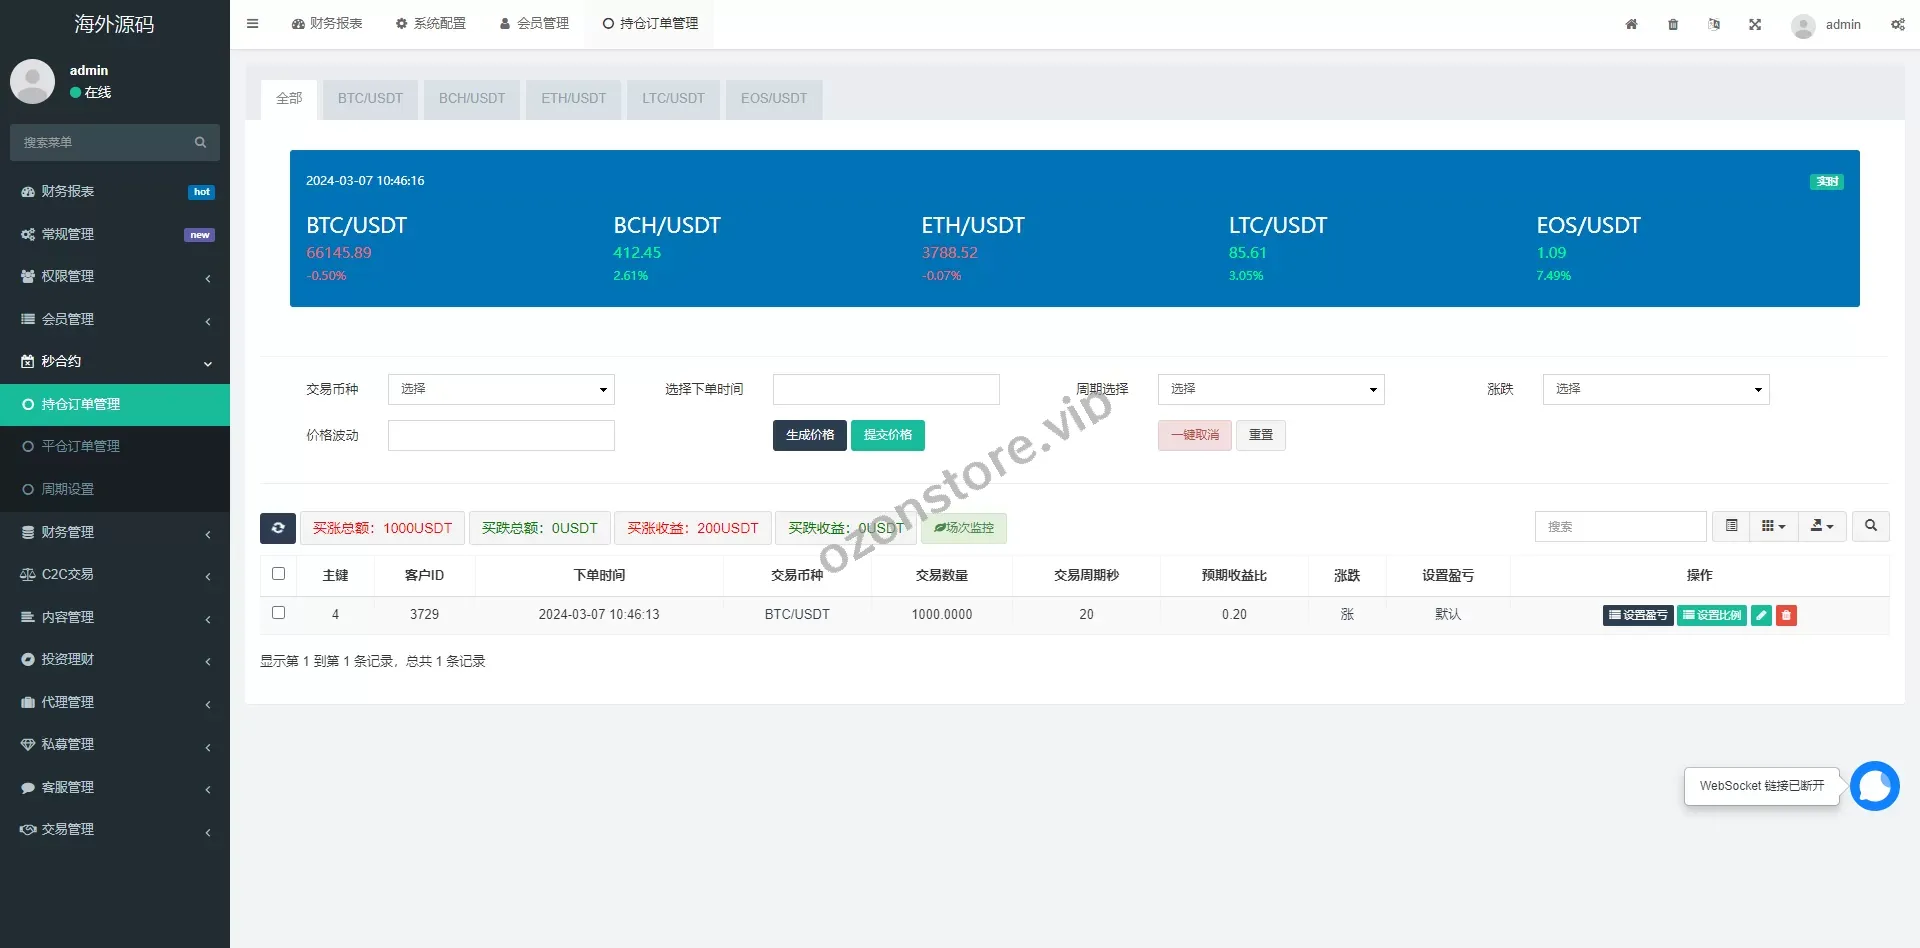The image size is (1920, 948).
Task: Open the 交易币种 dropdown
Action: click(x=501, y=389)
